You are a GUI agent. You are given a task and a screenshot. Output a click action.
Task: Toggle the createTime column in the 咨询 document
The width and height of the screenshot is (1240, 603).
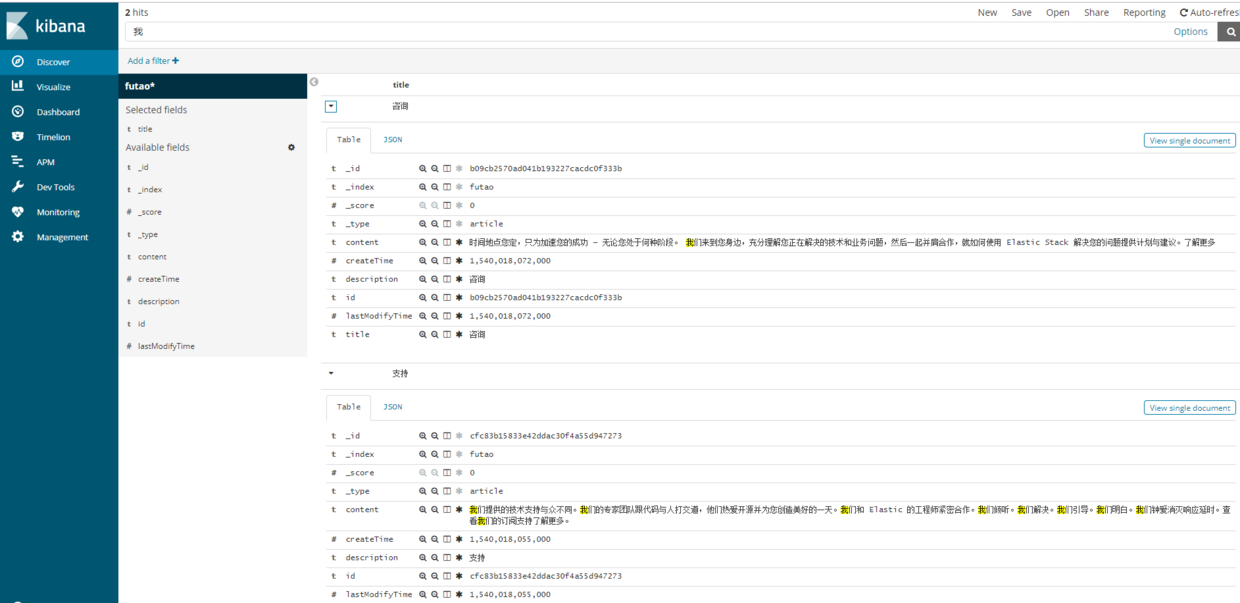(447, 261)
